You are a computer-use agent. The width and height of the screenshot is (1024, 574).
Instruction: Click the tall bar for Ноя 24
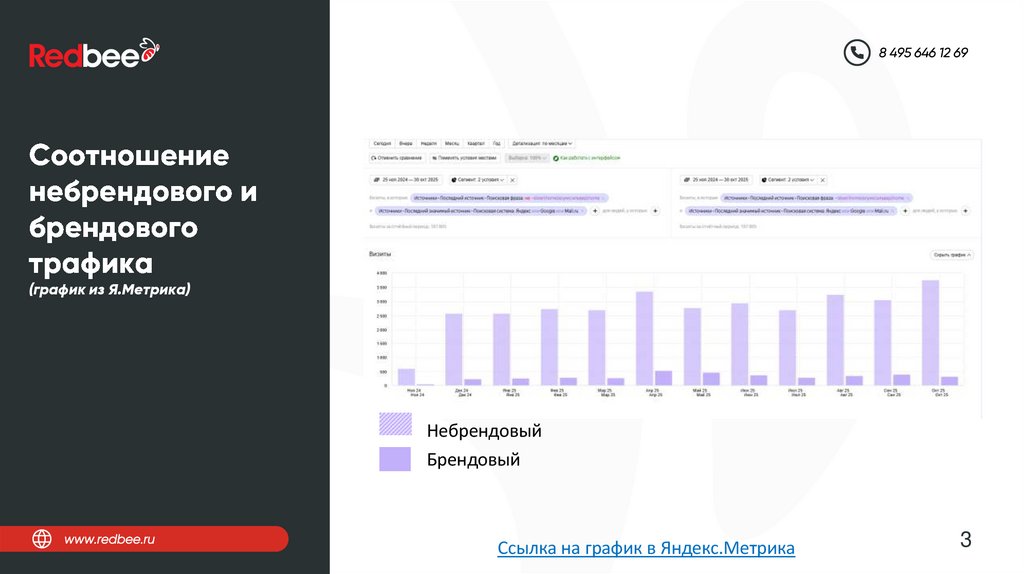coord(406,377)
